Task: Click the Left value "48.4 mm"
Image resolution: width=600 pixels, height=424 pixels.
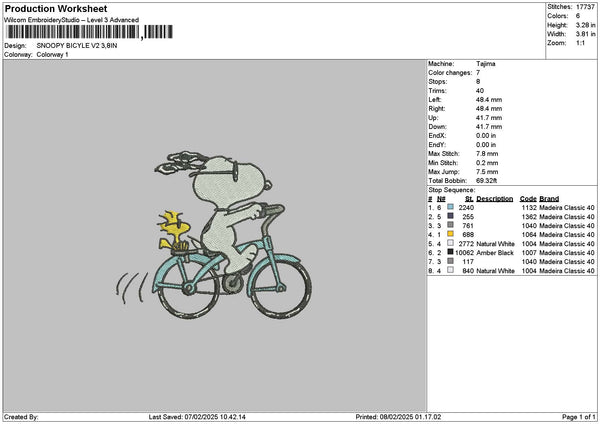Action: click(489, 100)
